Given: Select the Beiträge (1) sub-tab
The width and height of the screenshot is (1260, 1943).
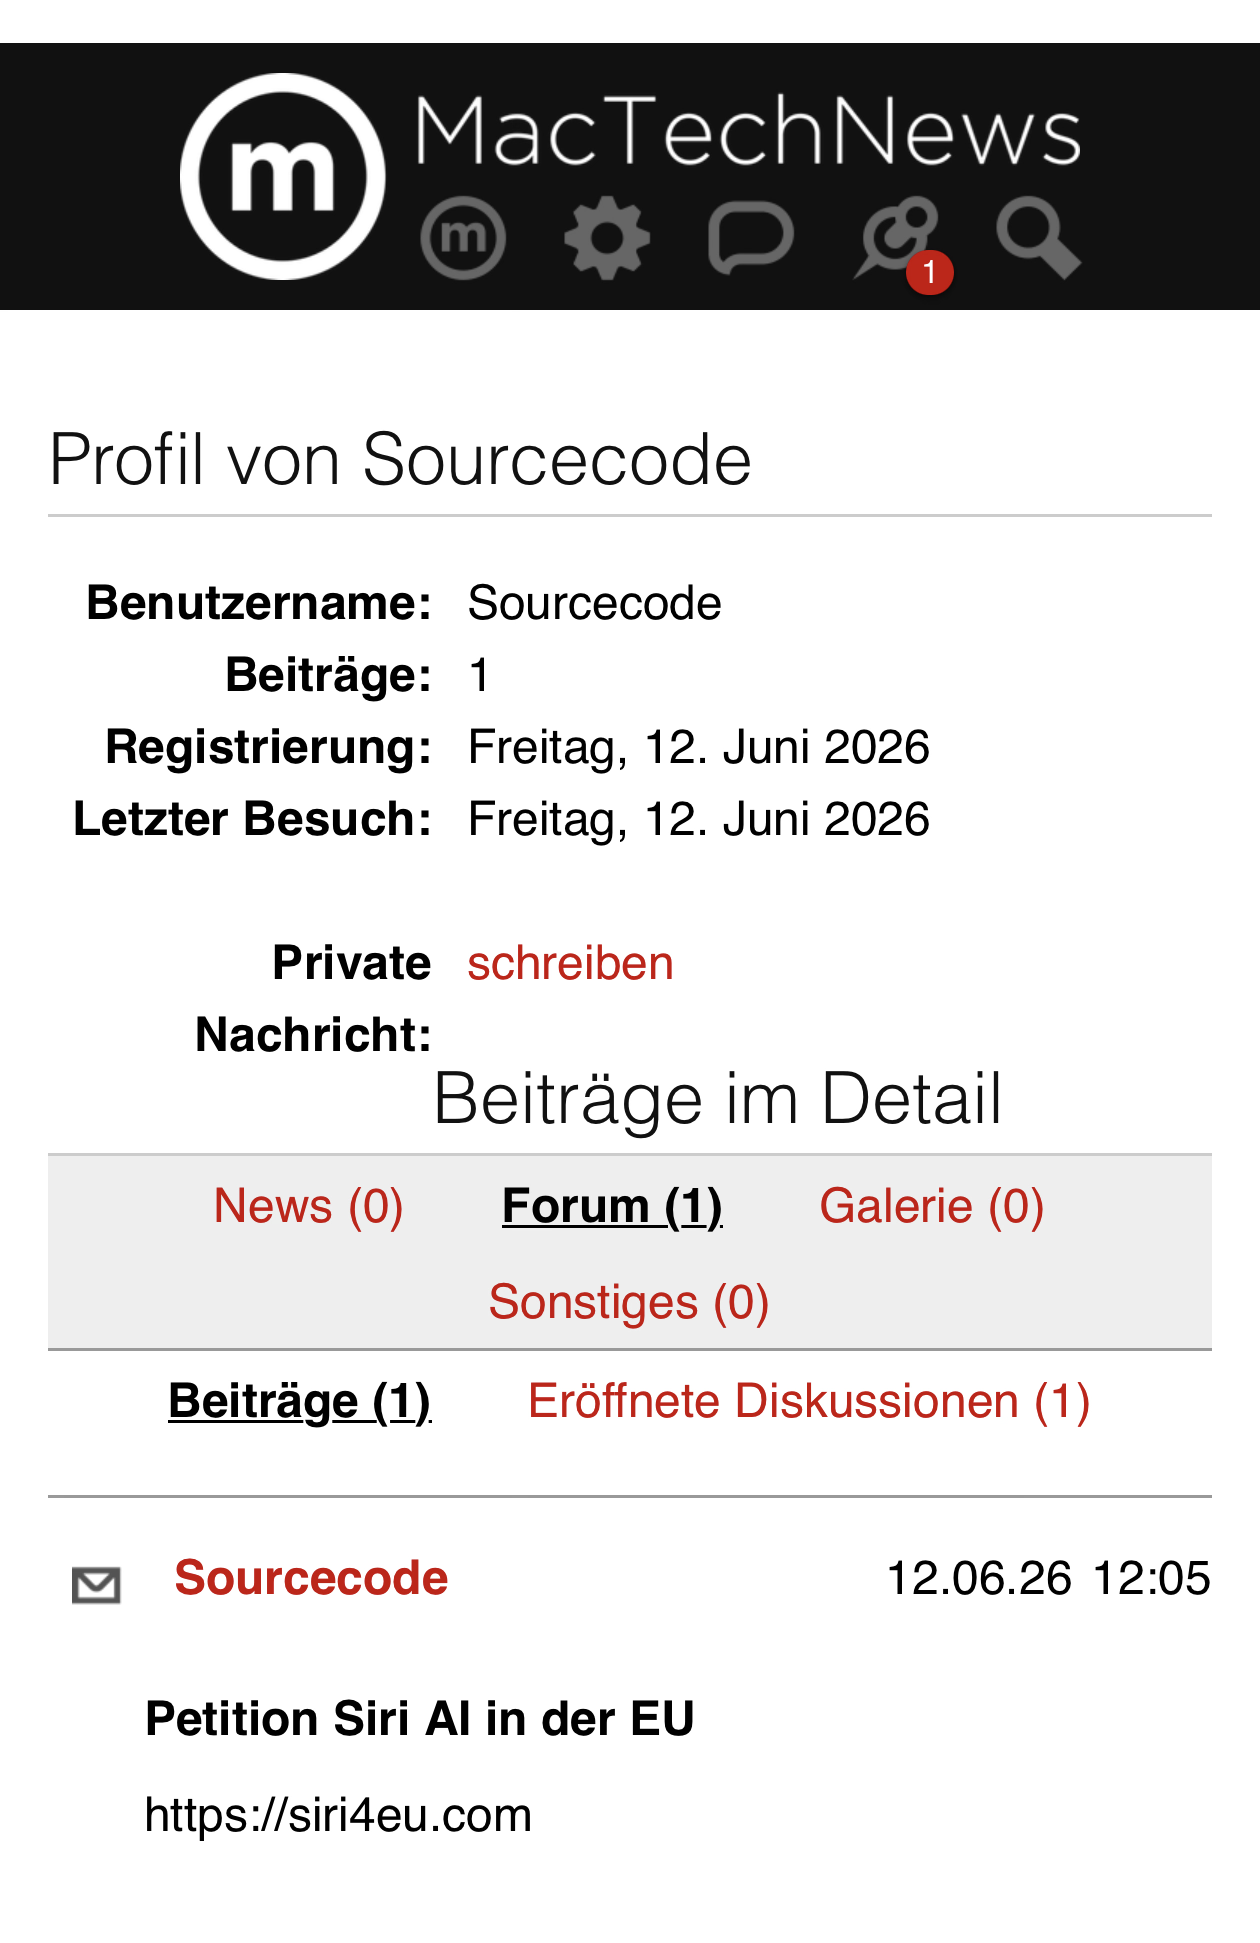Looking at the screenshot, I should (300, 1401).
